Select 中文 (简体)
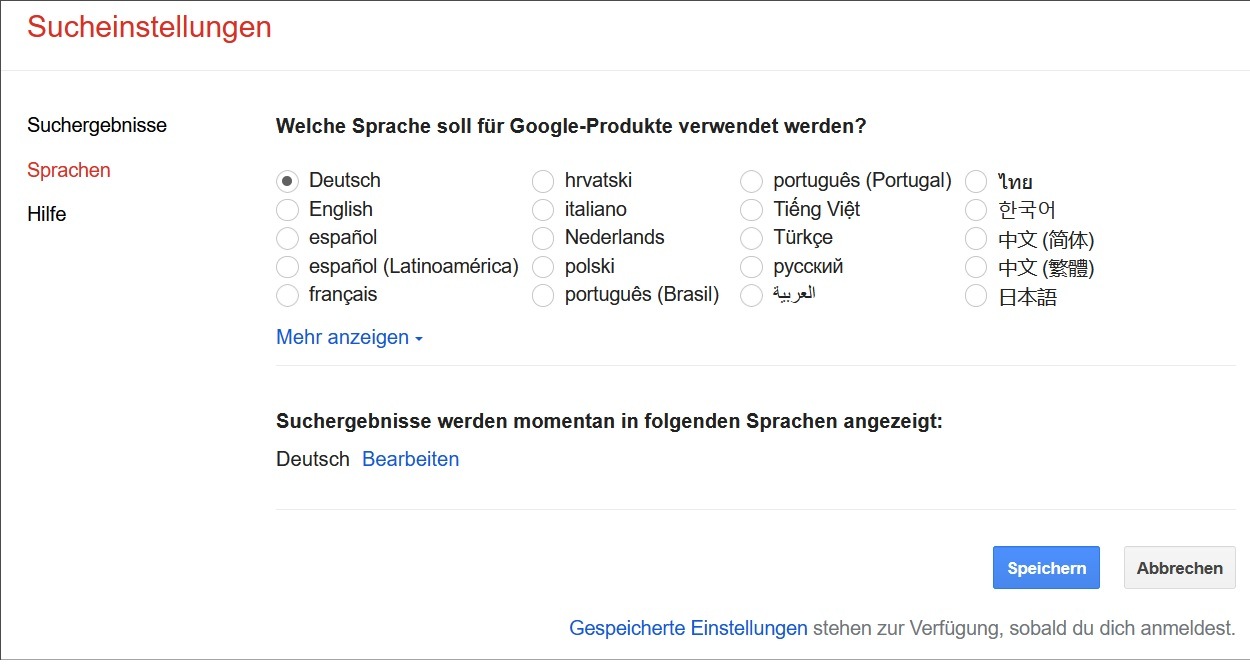Screen dimensions: 1250x666 pos(976,238)
